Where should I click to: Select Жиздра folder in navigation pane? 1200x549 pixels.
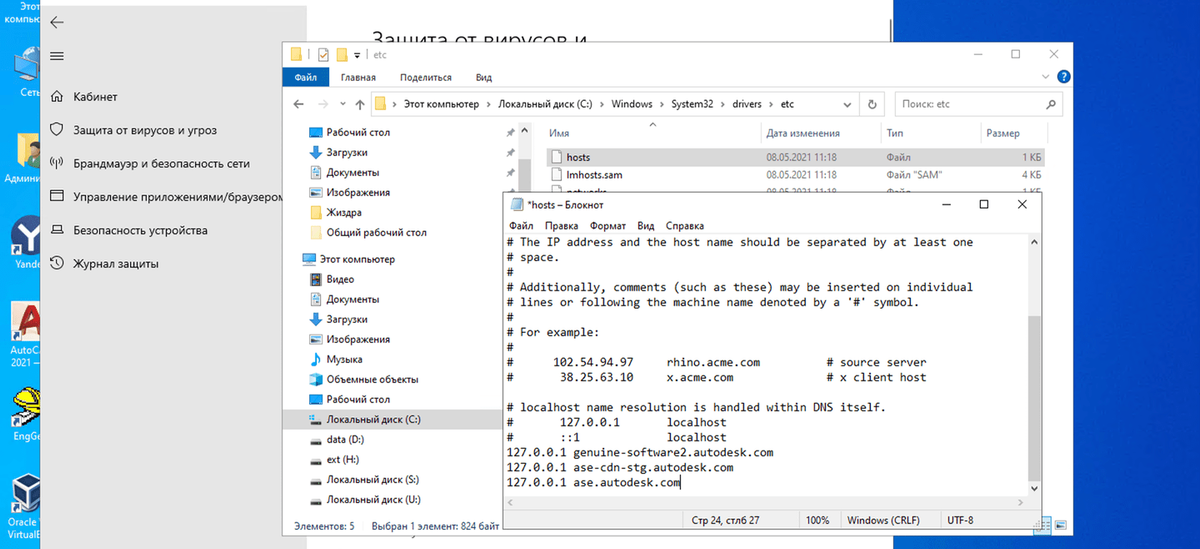344,212
